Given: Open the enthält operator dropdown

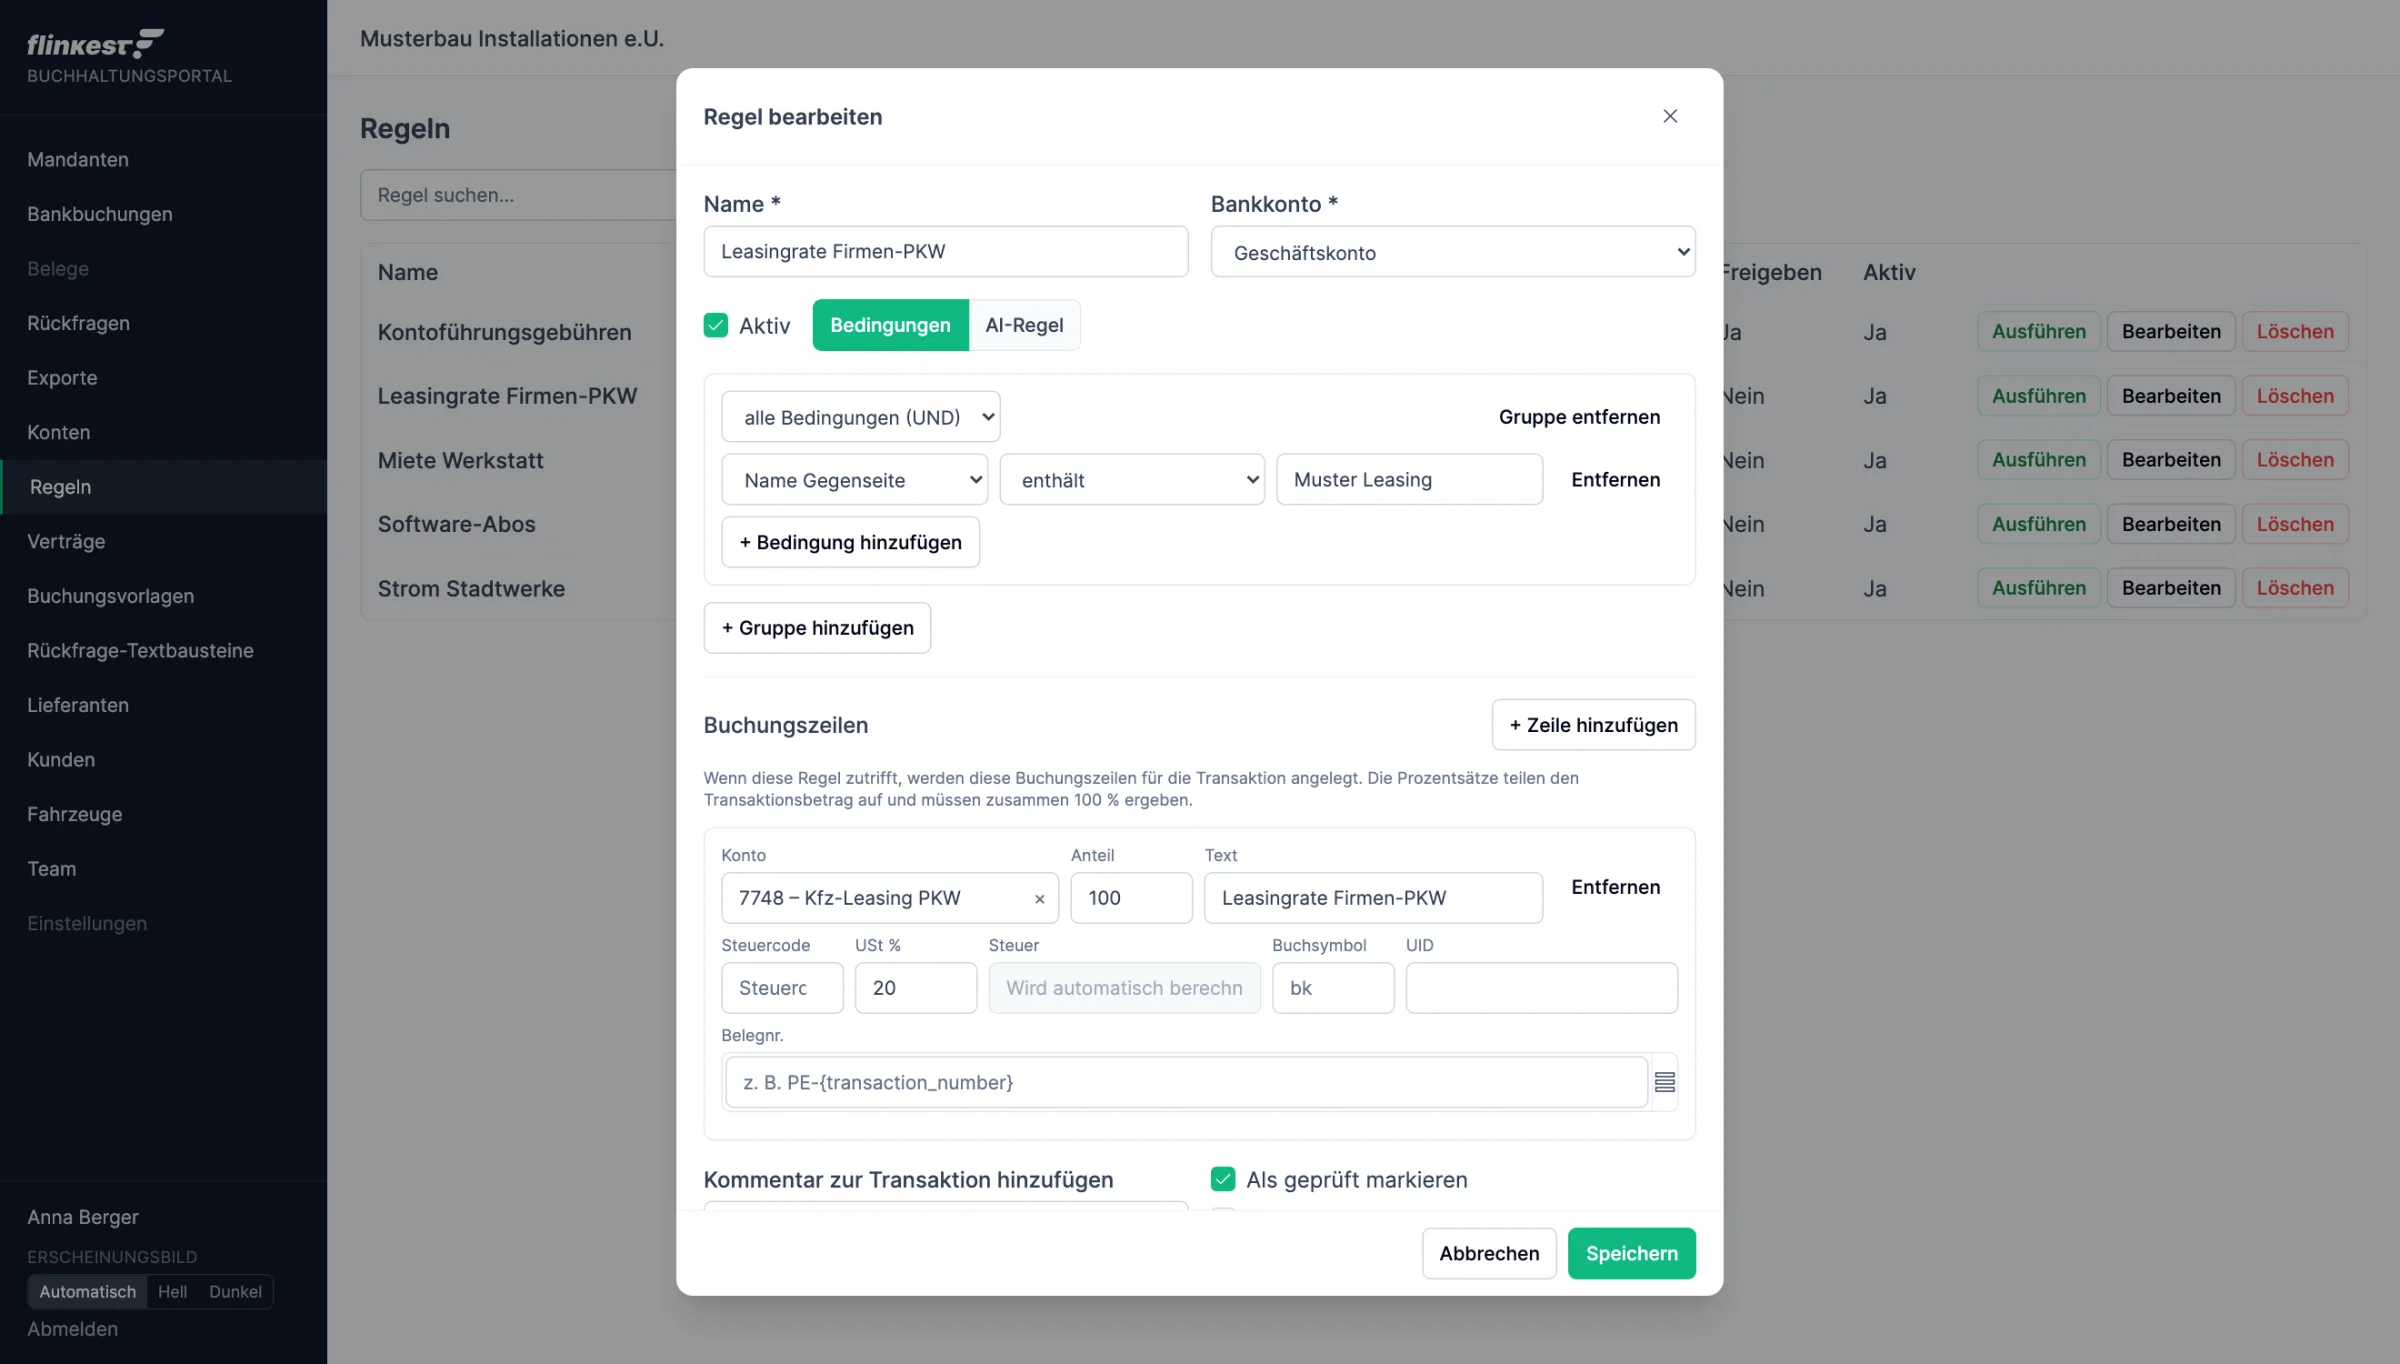Looking at the screenshot, I should pos(1132,480).
